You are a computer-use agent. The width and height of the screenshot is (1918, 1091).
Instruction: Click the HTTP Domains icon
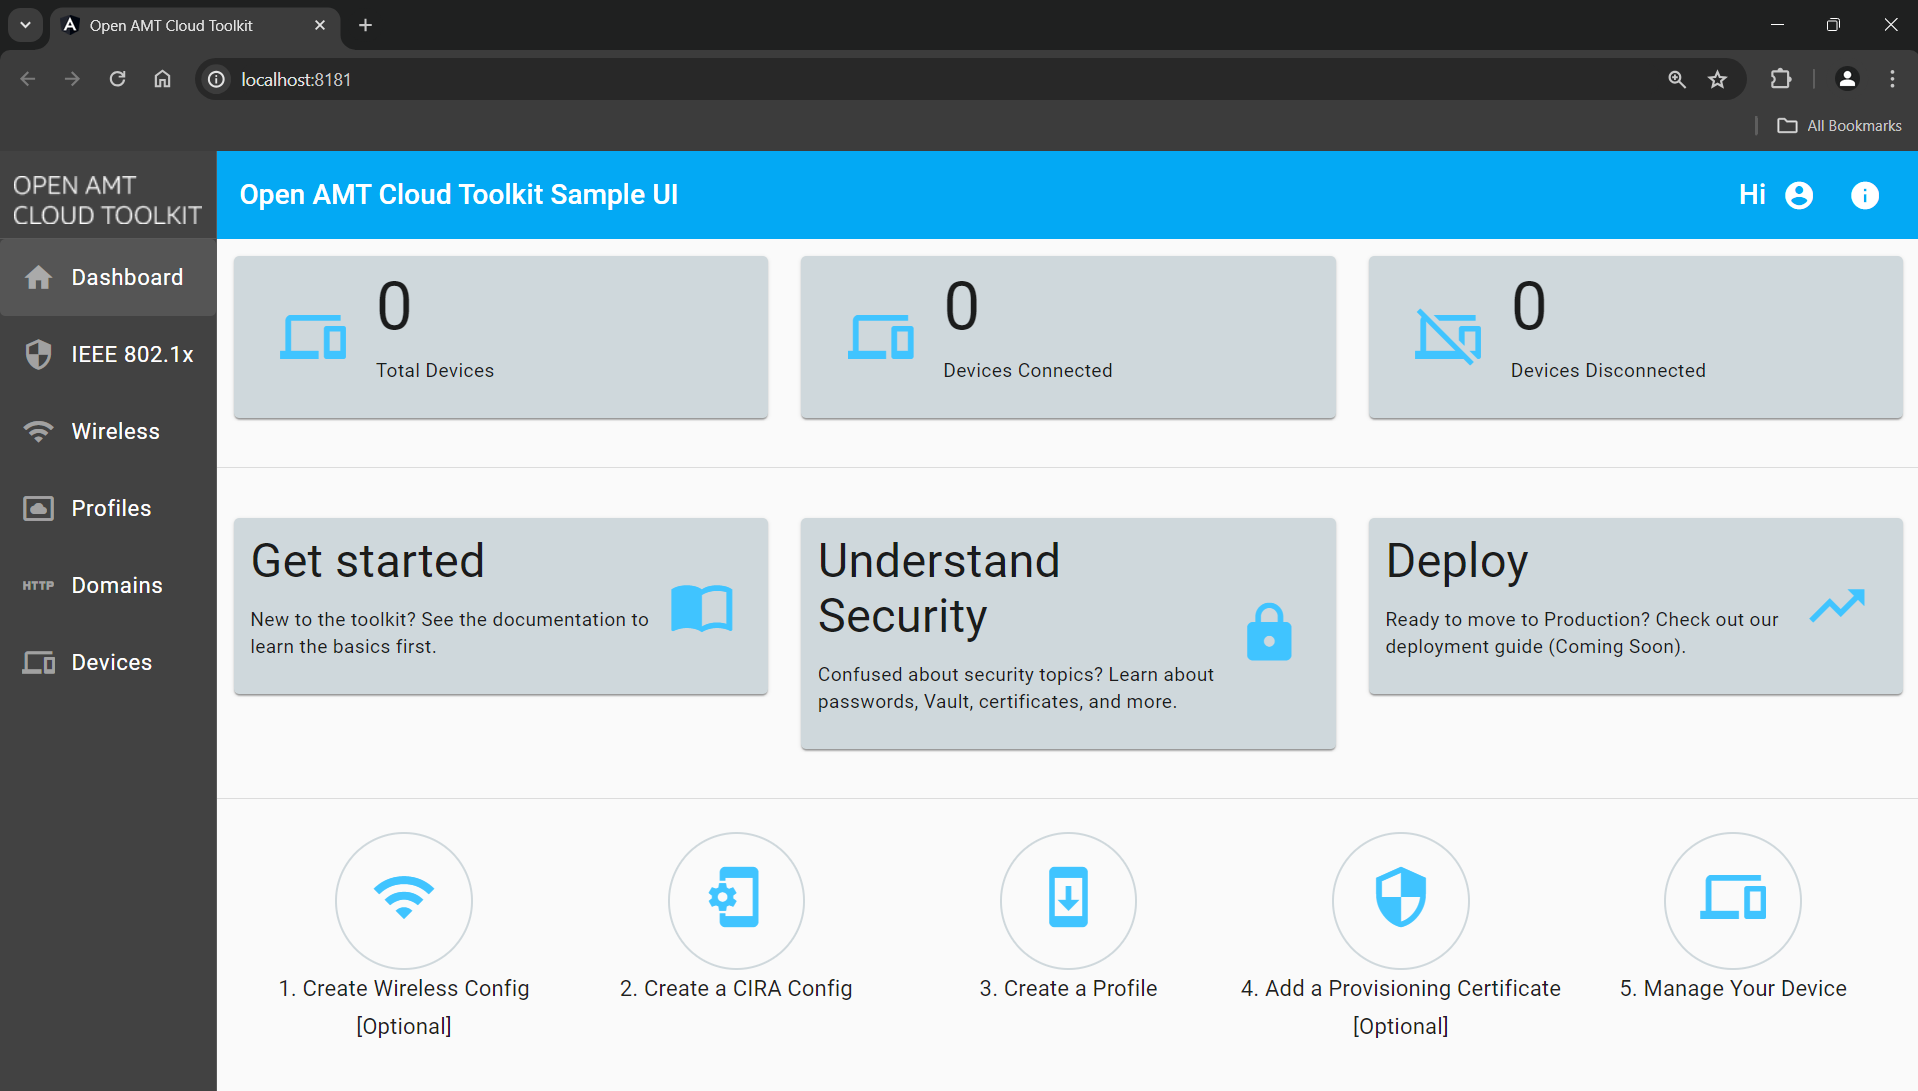coord(38,585)
